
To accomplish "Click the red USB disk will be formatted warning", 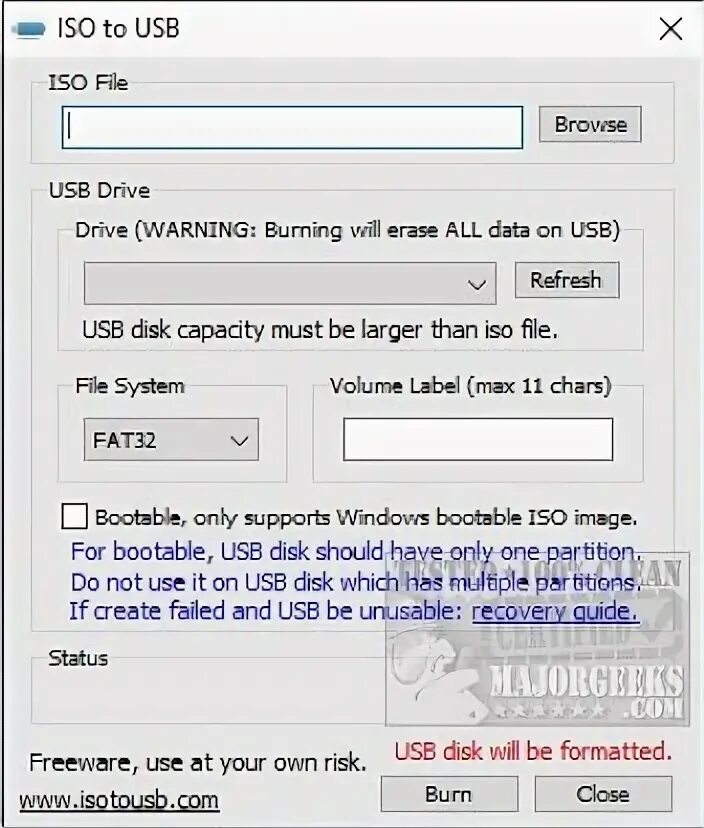I will click(x=533, y=751).
